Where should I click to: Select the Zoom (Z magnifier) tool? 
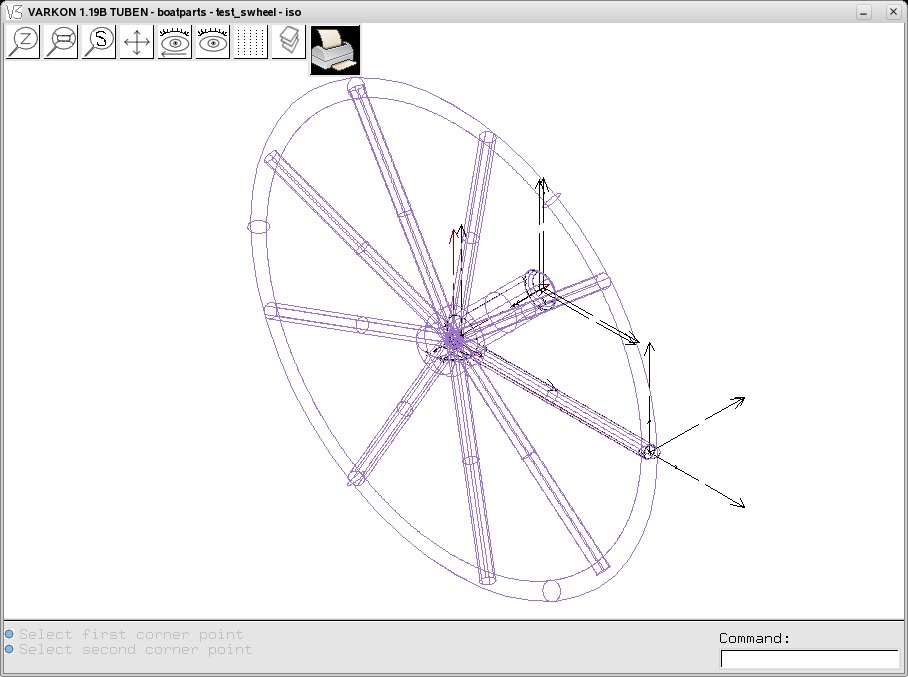pos(23,42)
